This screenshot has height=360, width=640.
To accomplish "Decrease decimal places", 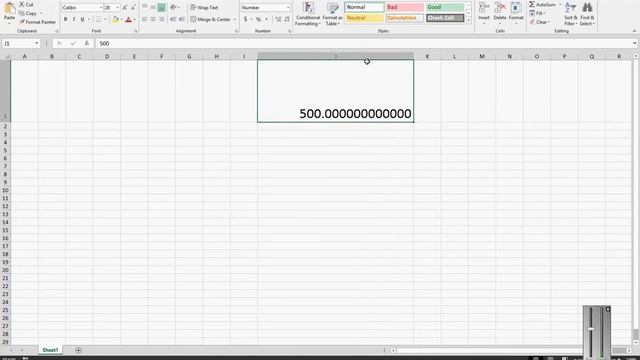I will coord(287,19).
